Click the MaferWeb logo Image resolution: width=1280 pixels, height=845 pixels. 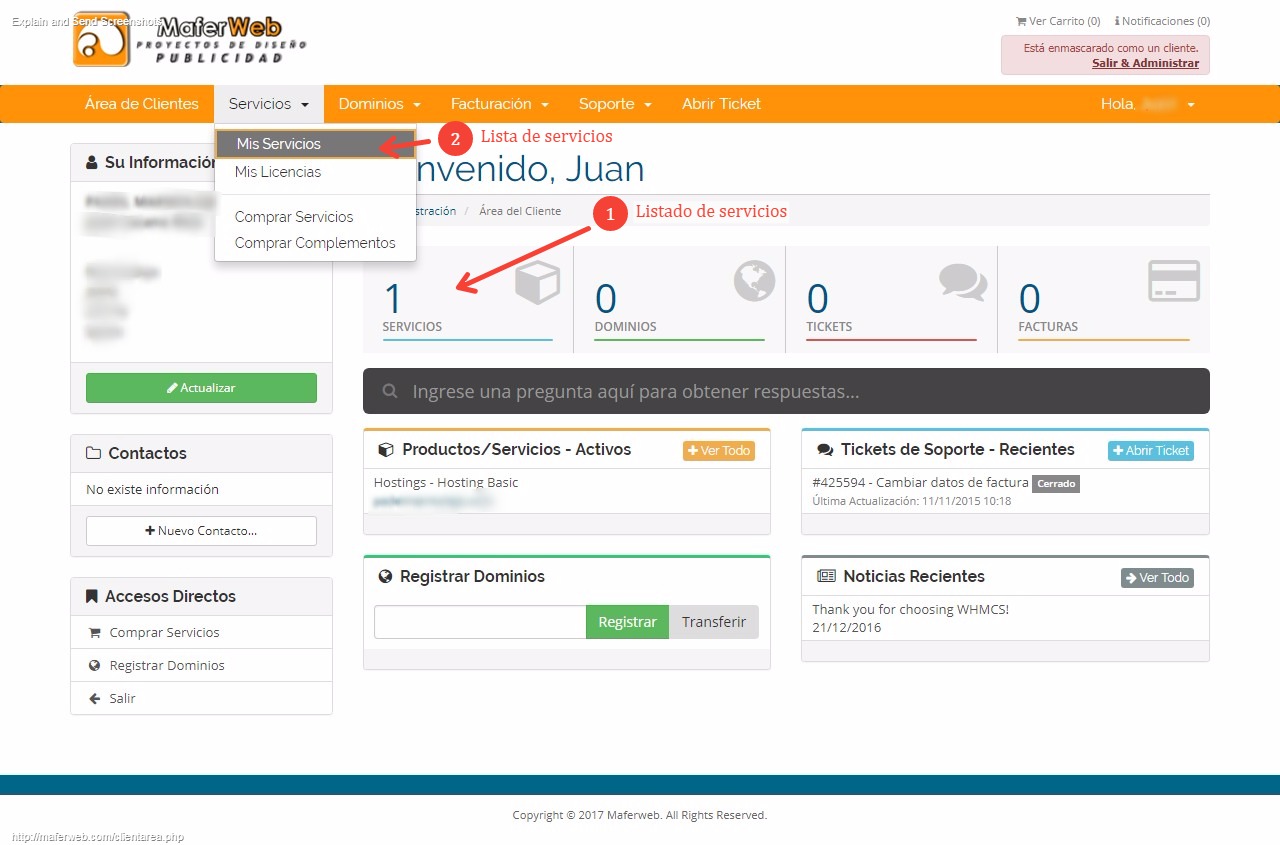[x=190, y=40]
